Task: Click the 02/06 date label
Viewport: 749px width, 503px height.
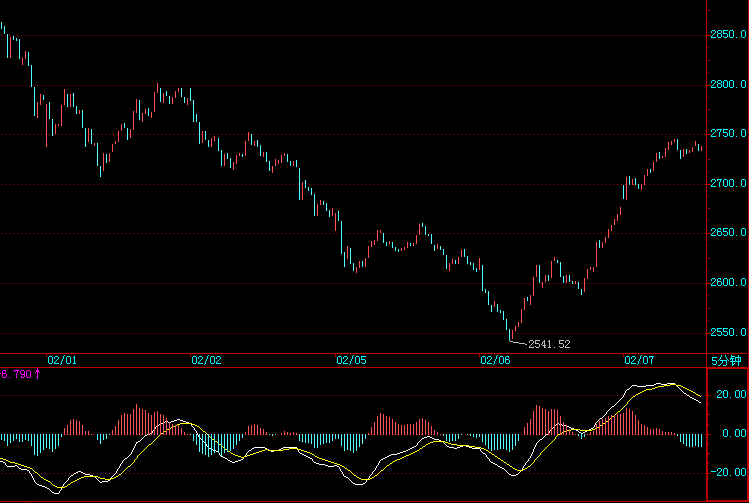Action: [x=496, y=359]
